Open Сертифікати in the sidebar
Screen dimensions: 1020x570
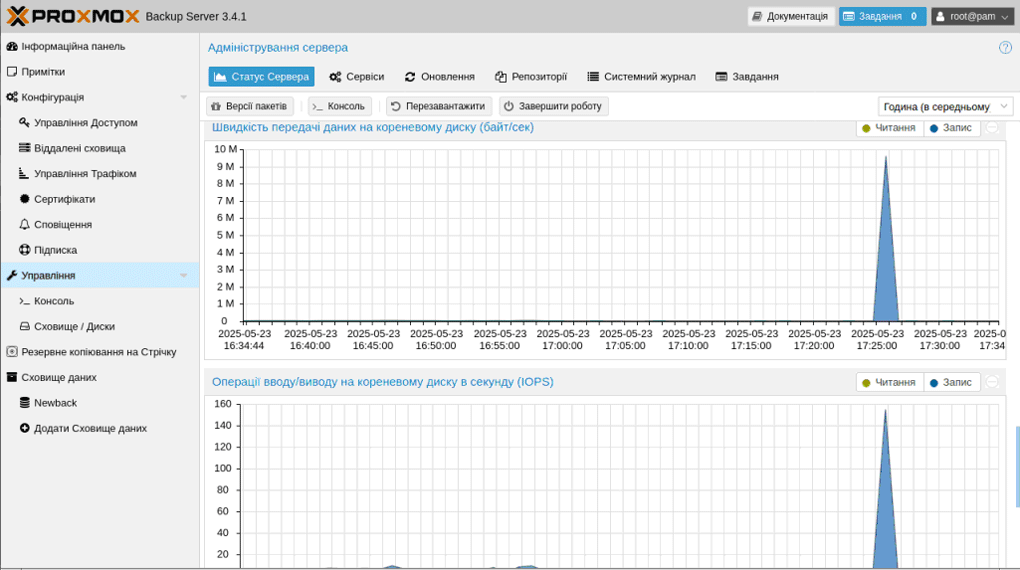pyautogui.click(x=64, y=199)
